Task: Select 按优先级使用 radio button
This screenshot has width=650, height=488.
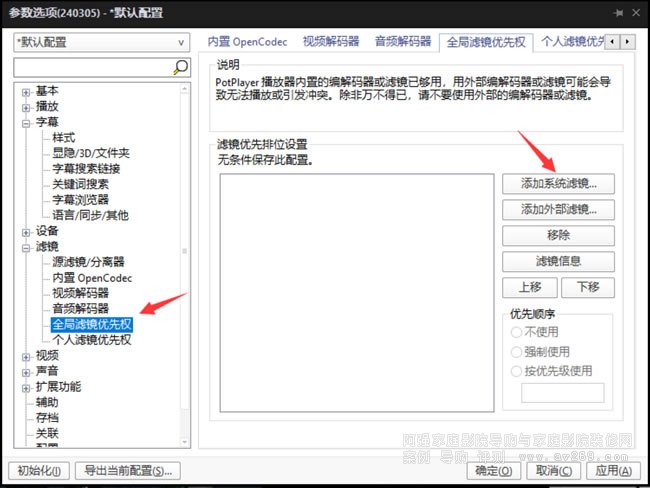Action: [517, 370]
